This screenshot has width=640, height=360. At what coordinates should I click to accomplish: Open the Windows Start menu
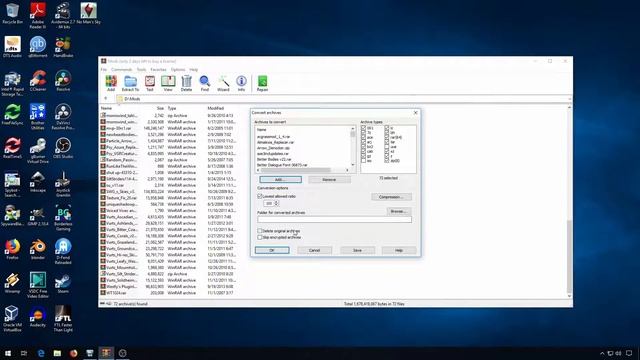pyautogui.click(x=8, y=353)
